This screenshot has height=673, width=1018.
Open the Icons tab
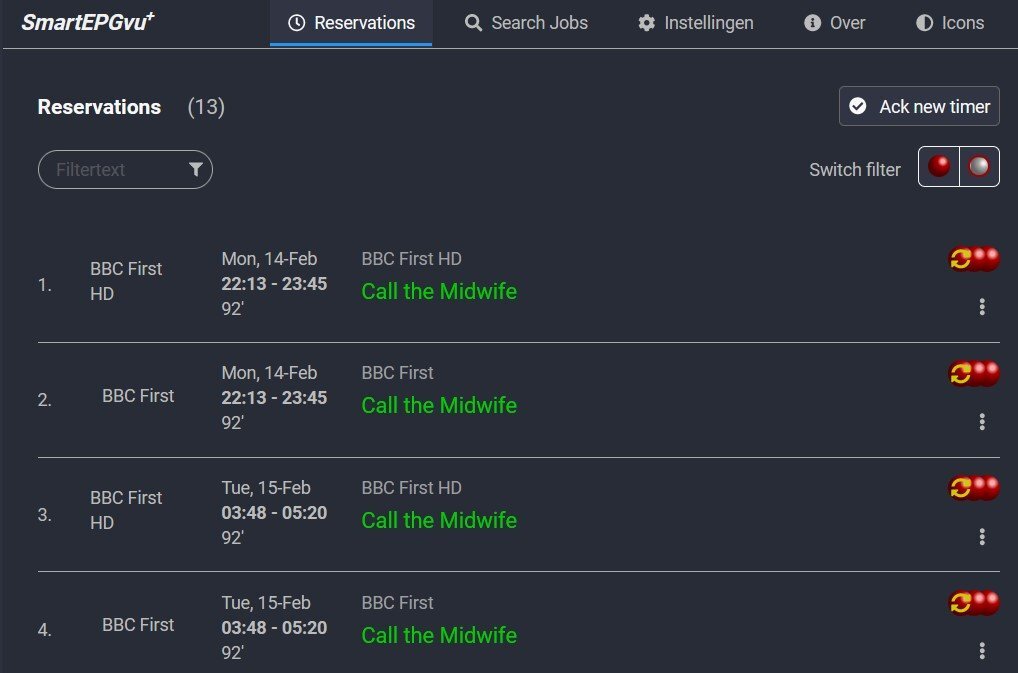[950, 22]
